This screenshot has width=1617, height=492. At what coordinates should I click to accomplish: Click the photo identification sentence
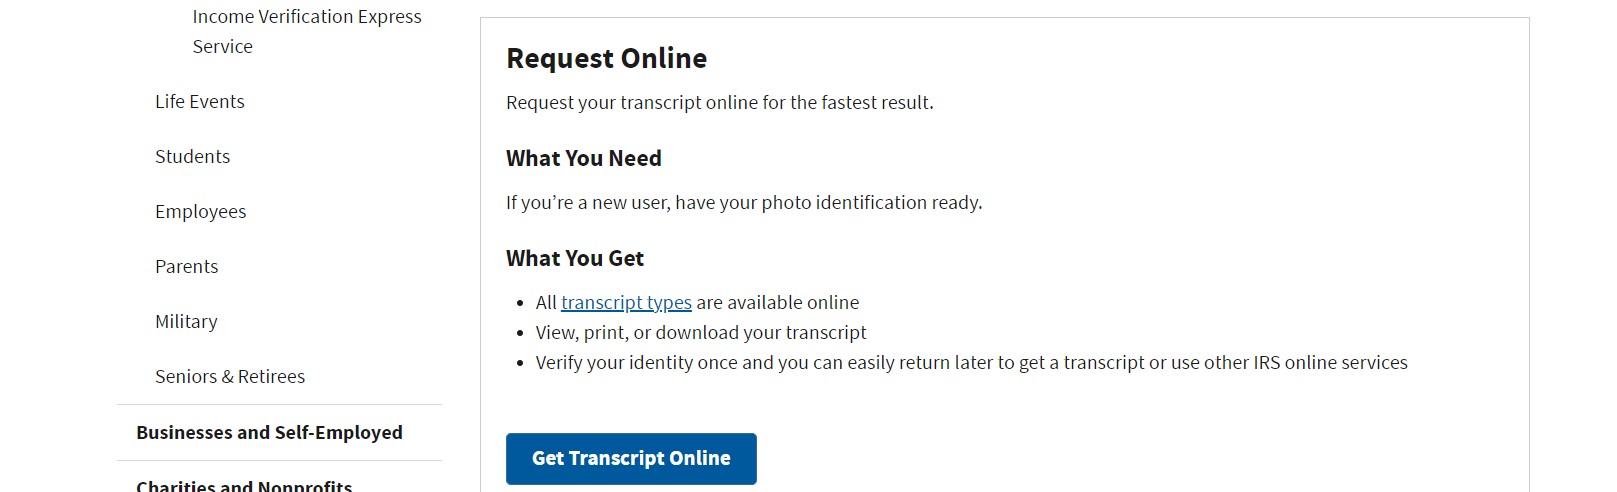tap(743, 203)
